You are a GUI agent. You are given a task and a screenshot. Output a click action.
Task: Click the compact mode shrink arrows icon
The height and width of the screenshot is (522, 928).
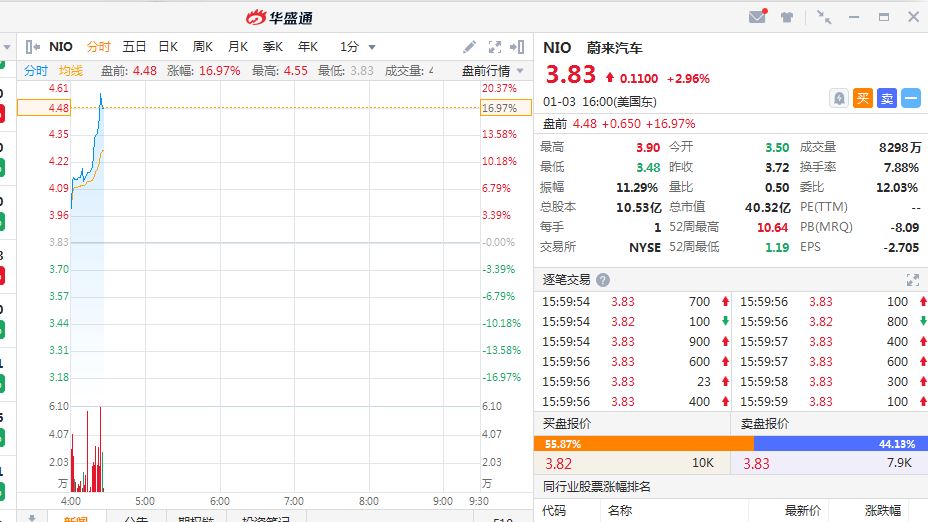click(823, 17)
